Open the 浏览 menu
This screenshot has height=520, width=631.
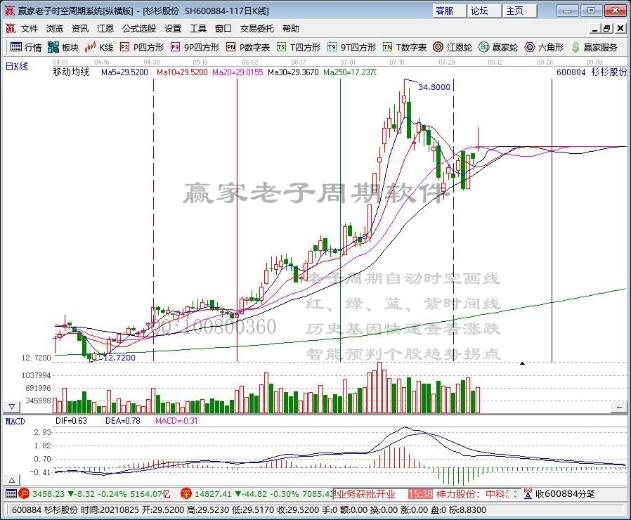pyautogui.click(x=54, y=28)
